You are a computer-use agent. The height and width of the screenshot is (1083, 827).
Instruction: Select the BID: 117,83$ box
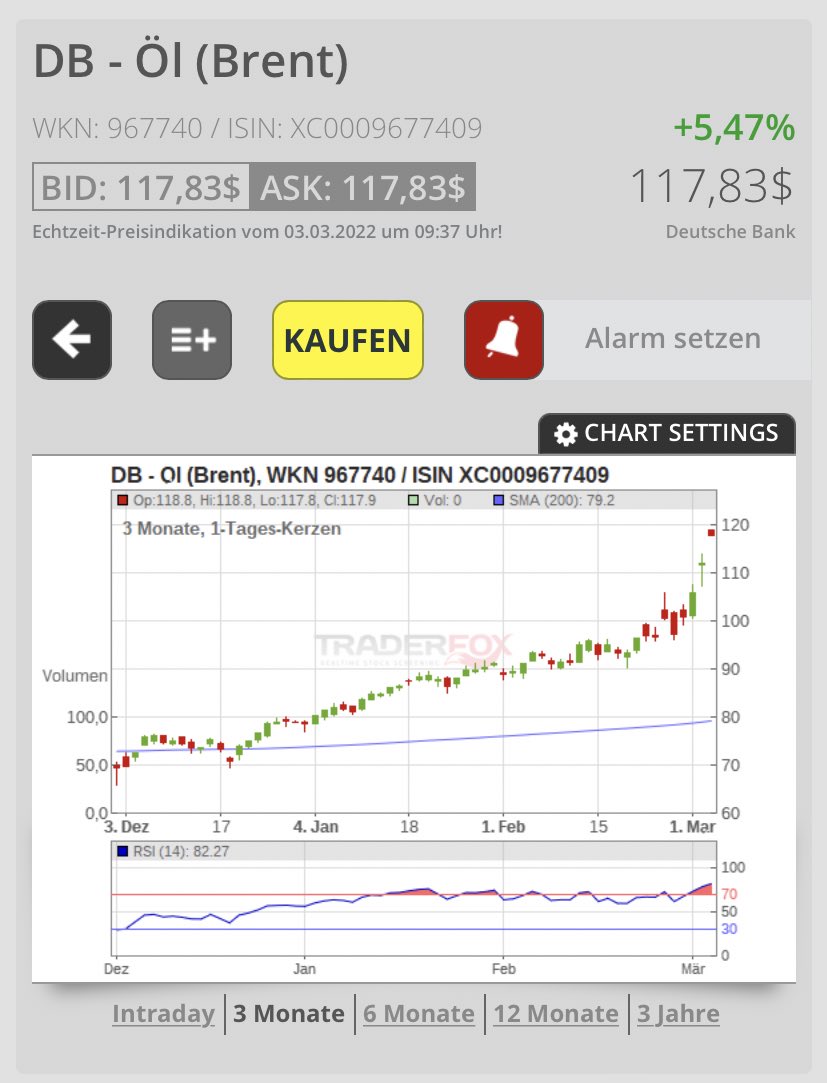pos(141,187)
